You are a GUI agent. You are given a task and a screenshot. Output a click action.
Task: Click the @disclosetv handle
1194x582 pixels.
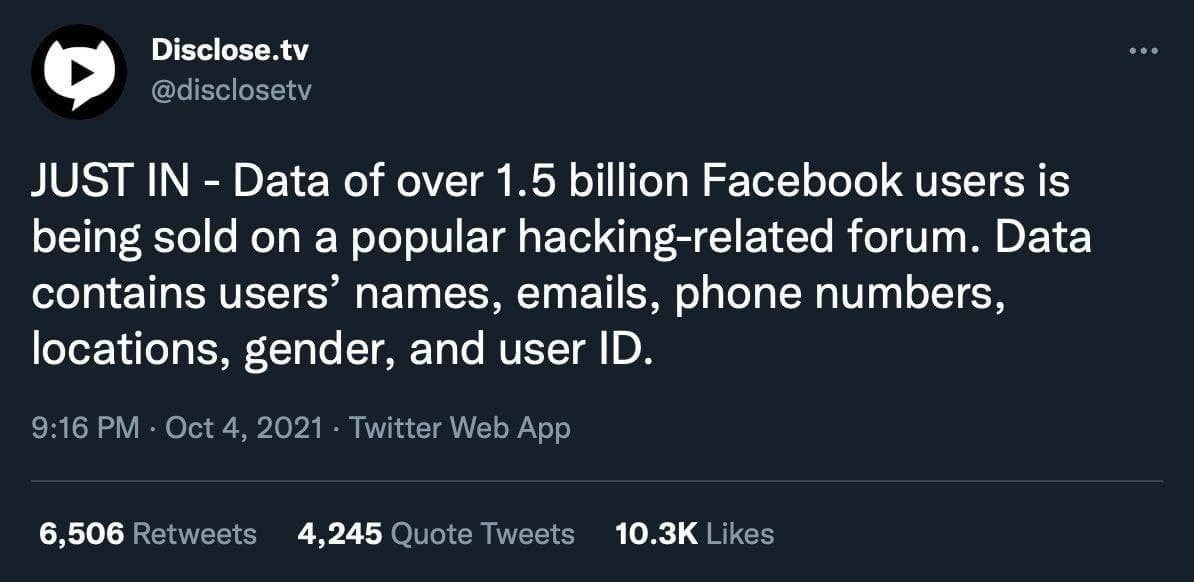click(231, 90)
